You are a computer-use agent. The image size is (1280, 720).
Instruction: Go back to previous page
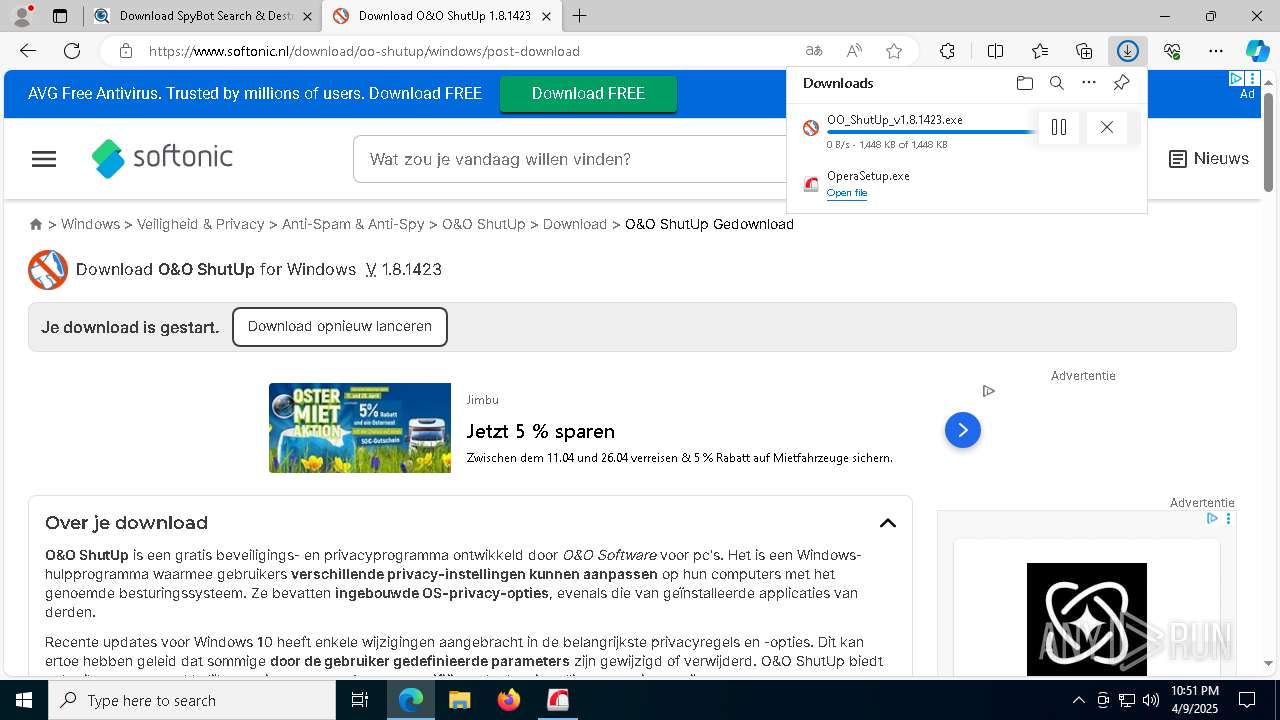tap(28, 51)
